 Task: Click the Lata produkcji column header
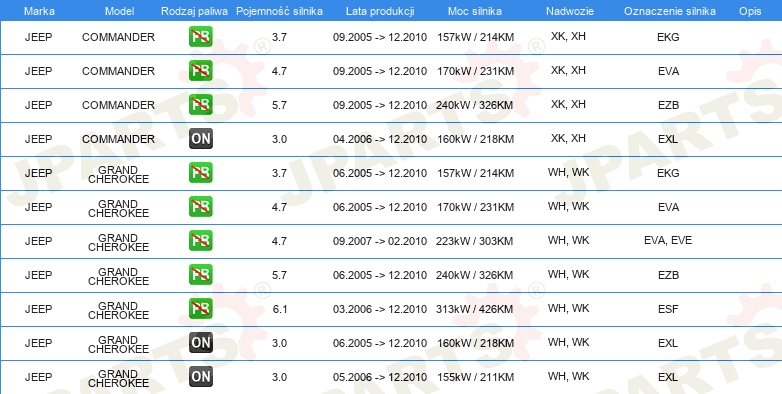[x=380, y=11]
